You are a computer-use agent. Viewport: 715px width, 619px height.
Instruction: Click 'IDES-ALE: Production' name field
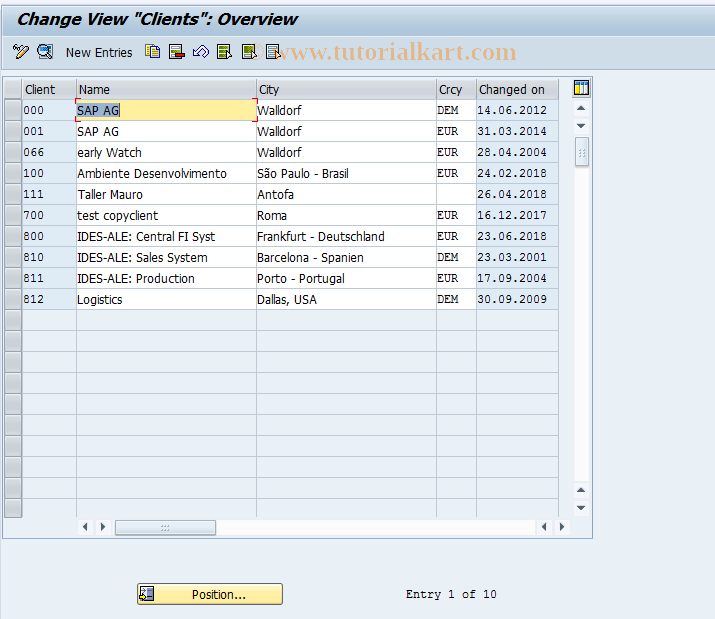pos(166,278)
